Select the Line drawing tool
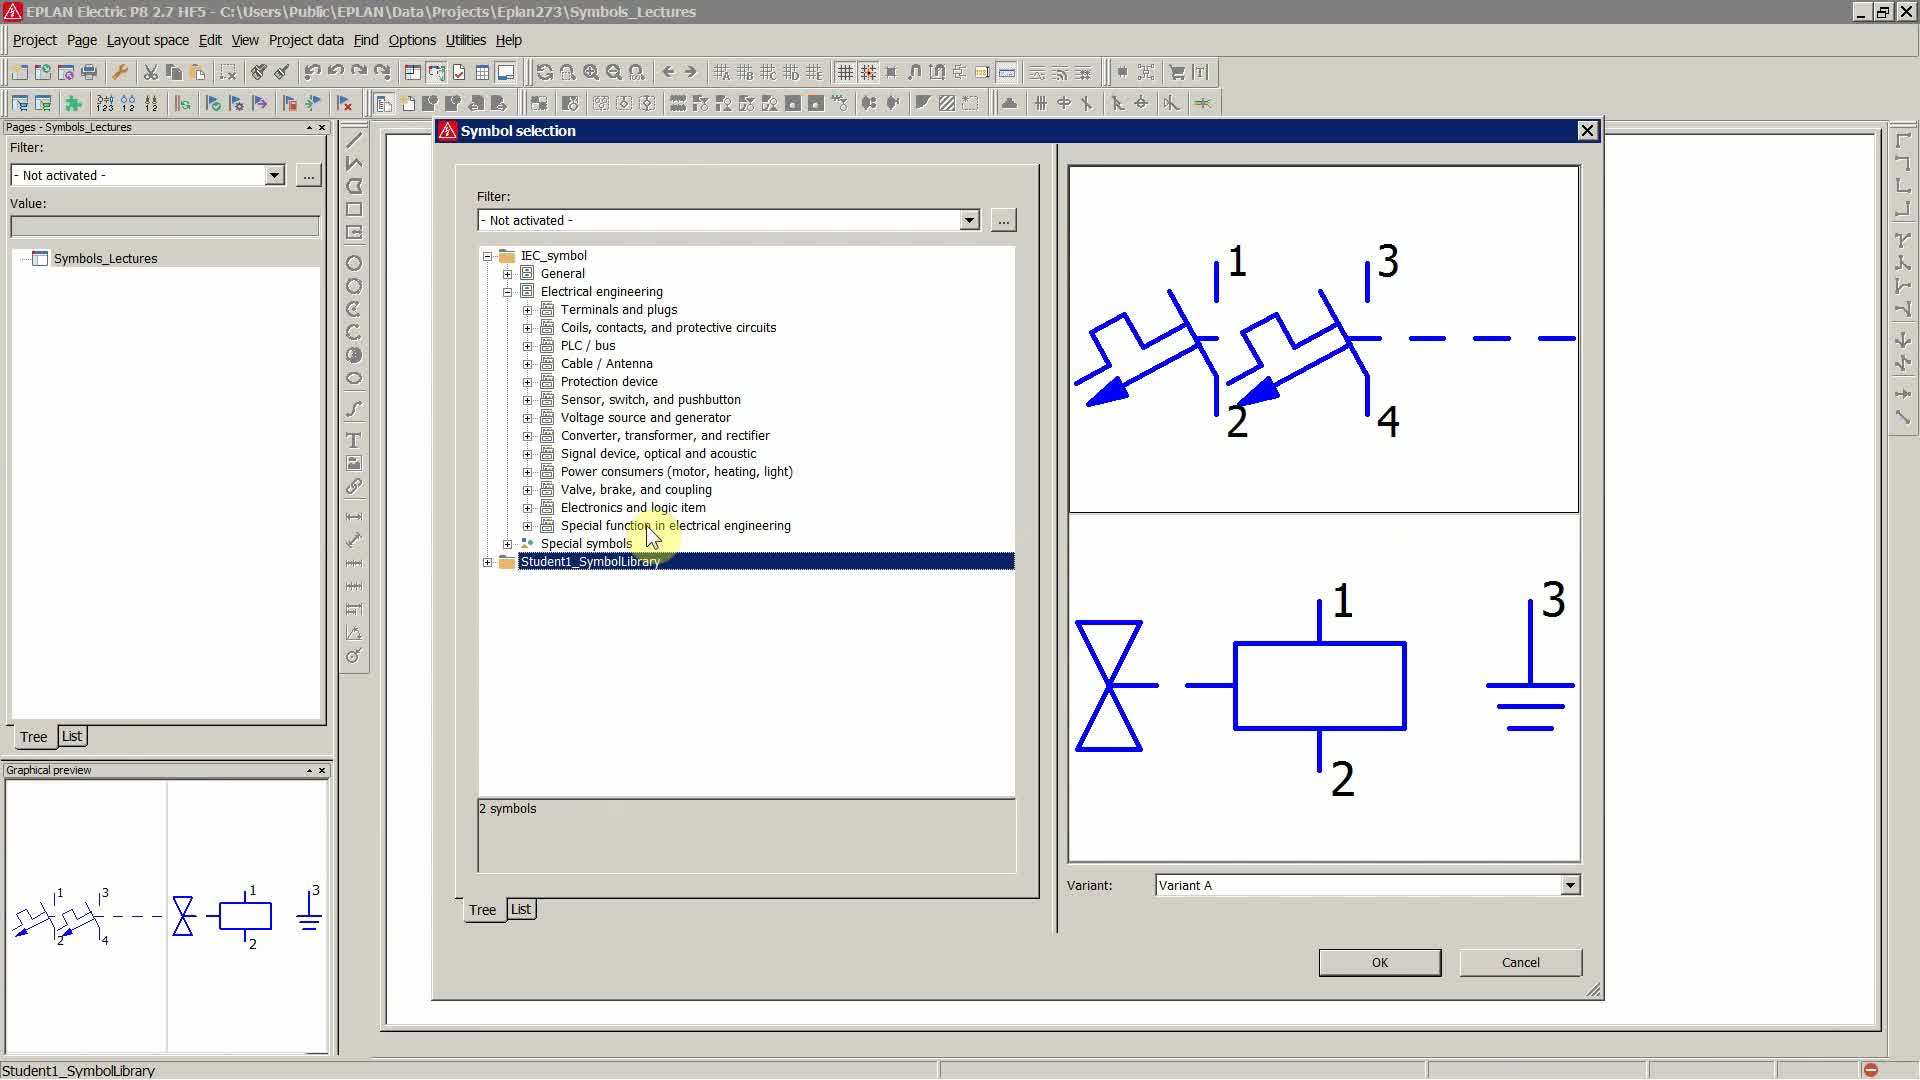The width and height of the screenshot is (1920, 1080). point(354,141)
